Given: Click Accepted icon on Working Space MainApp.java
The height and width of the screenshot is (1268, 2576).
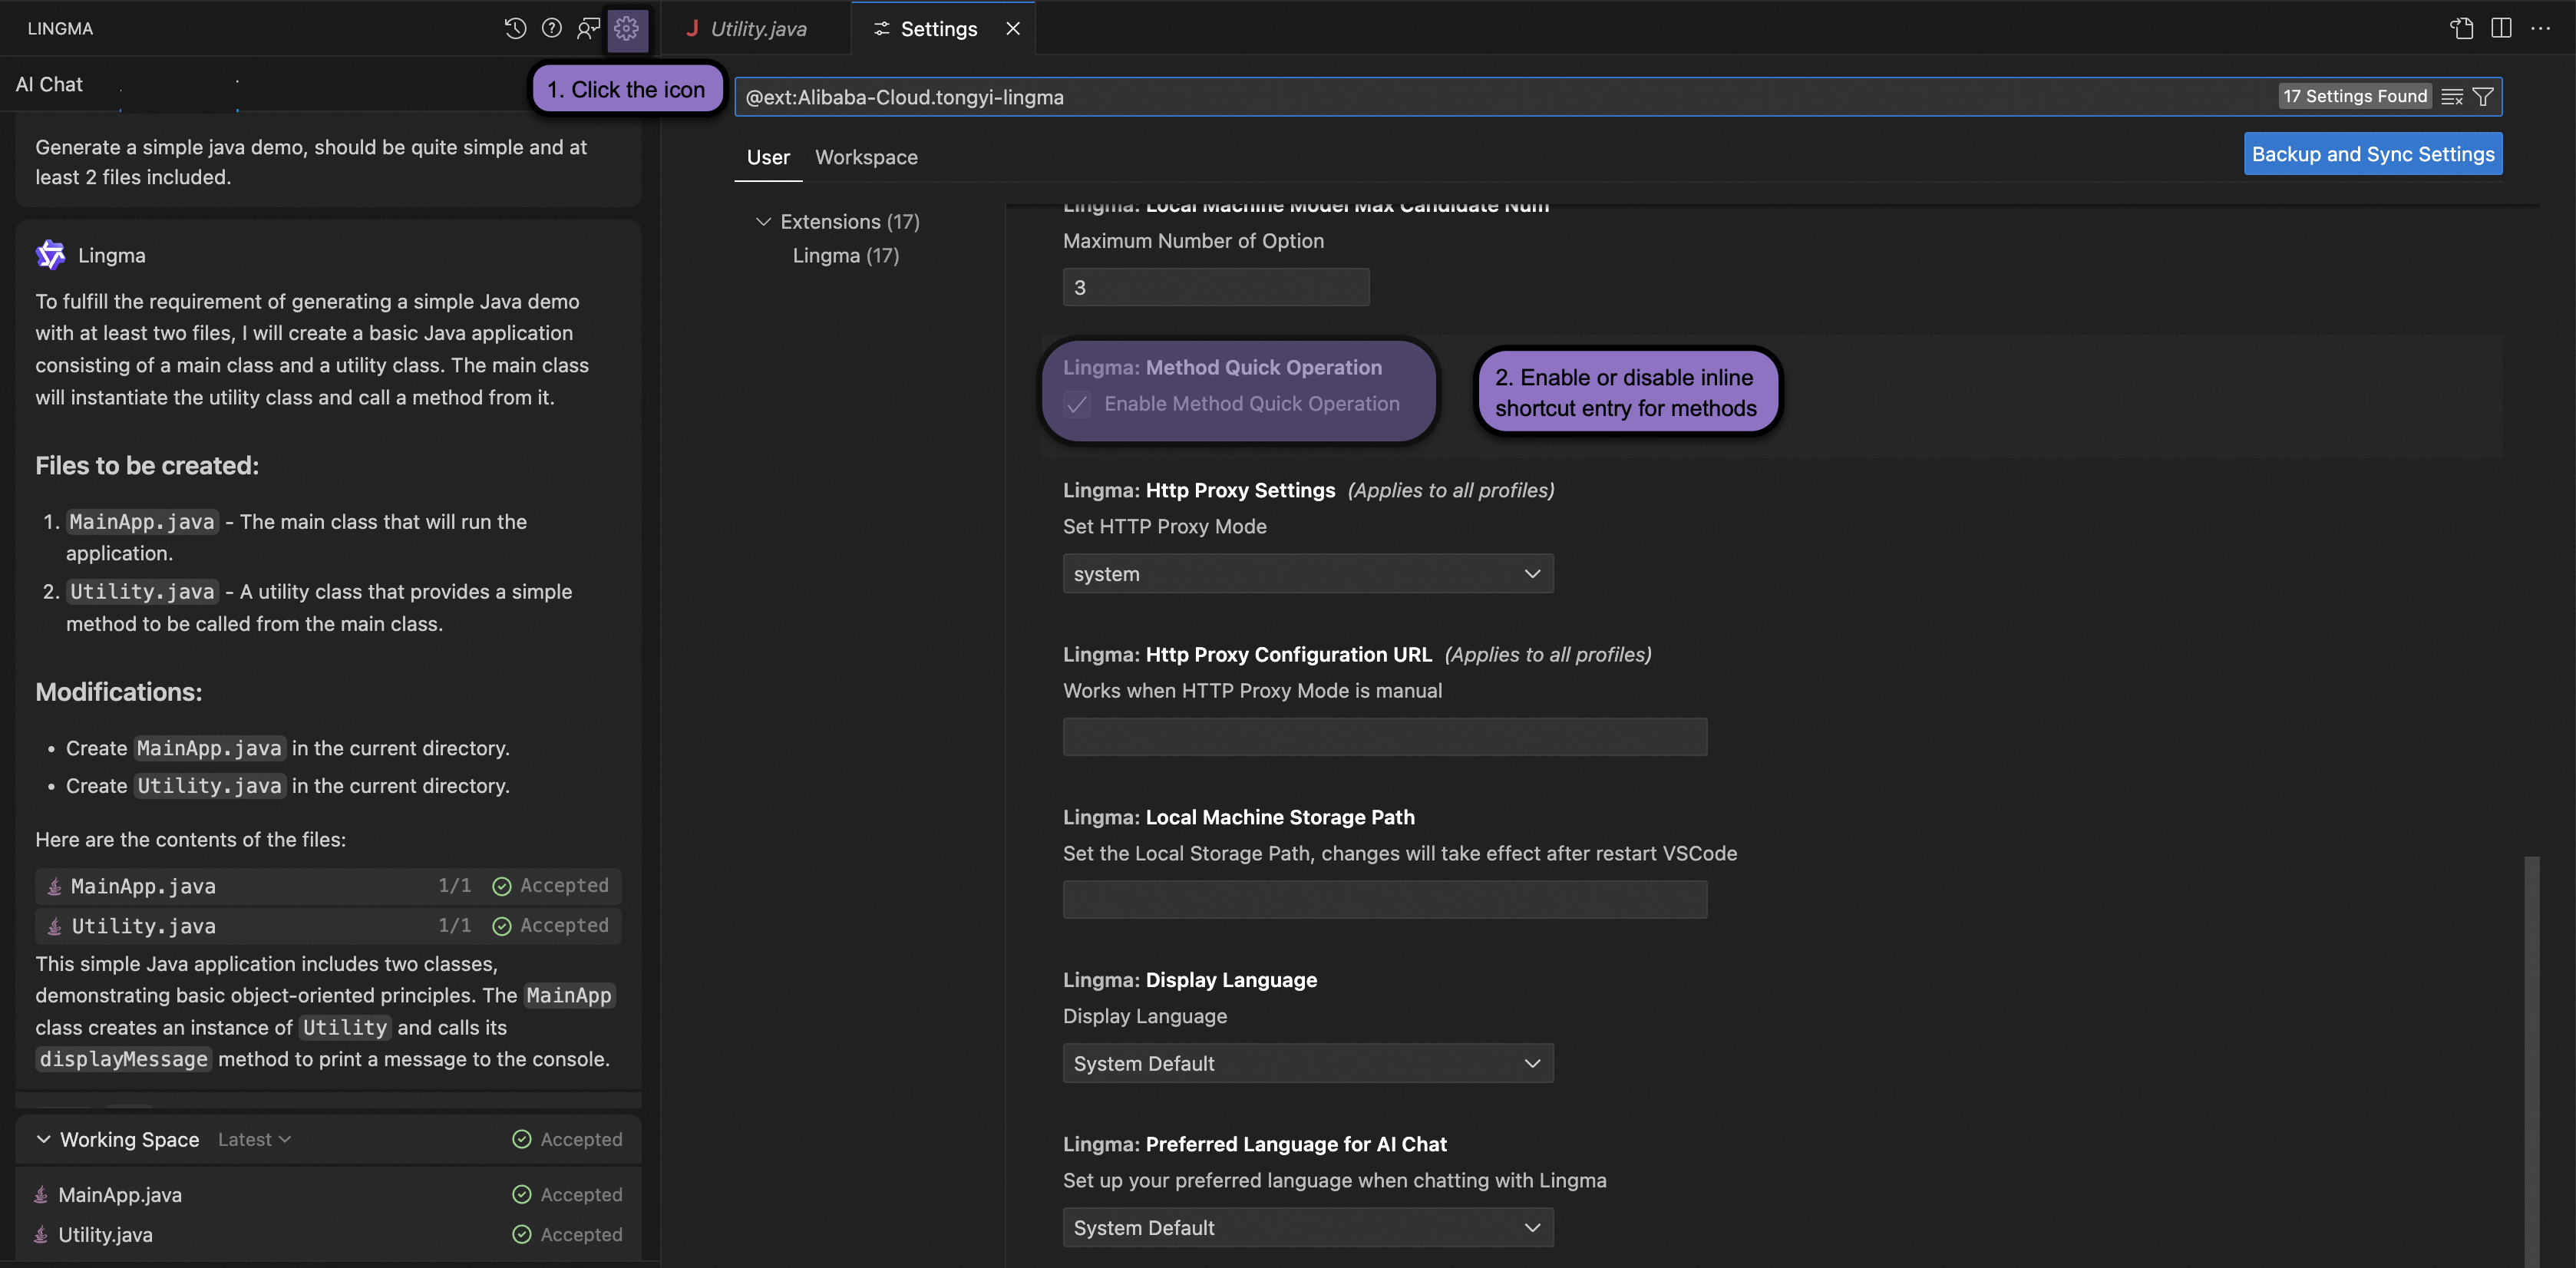Looking at the screenshot, I should (521, 1194).
